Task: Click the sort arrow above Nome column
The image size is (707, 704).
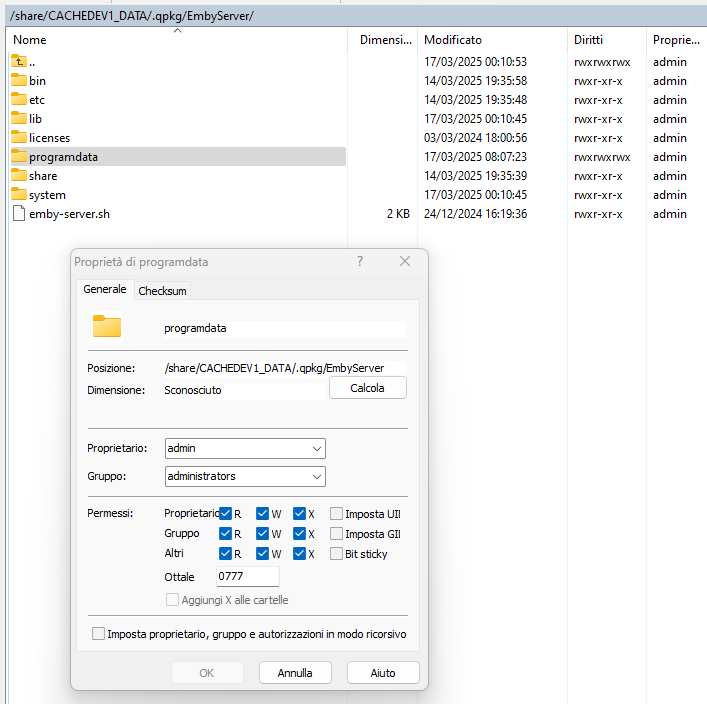Action: point(178,30)
